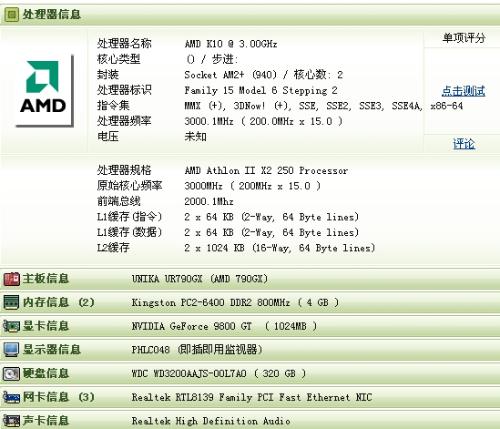Click the 处理器规格 label
The width and height of the screenshot is (500, 429).
pos(124,170)
